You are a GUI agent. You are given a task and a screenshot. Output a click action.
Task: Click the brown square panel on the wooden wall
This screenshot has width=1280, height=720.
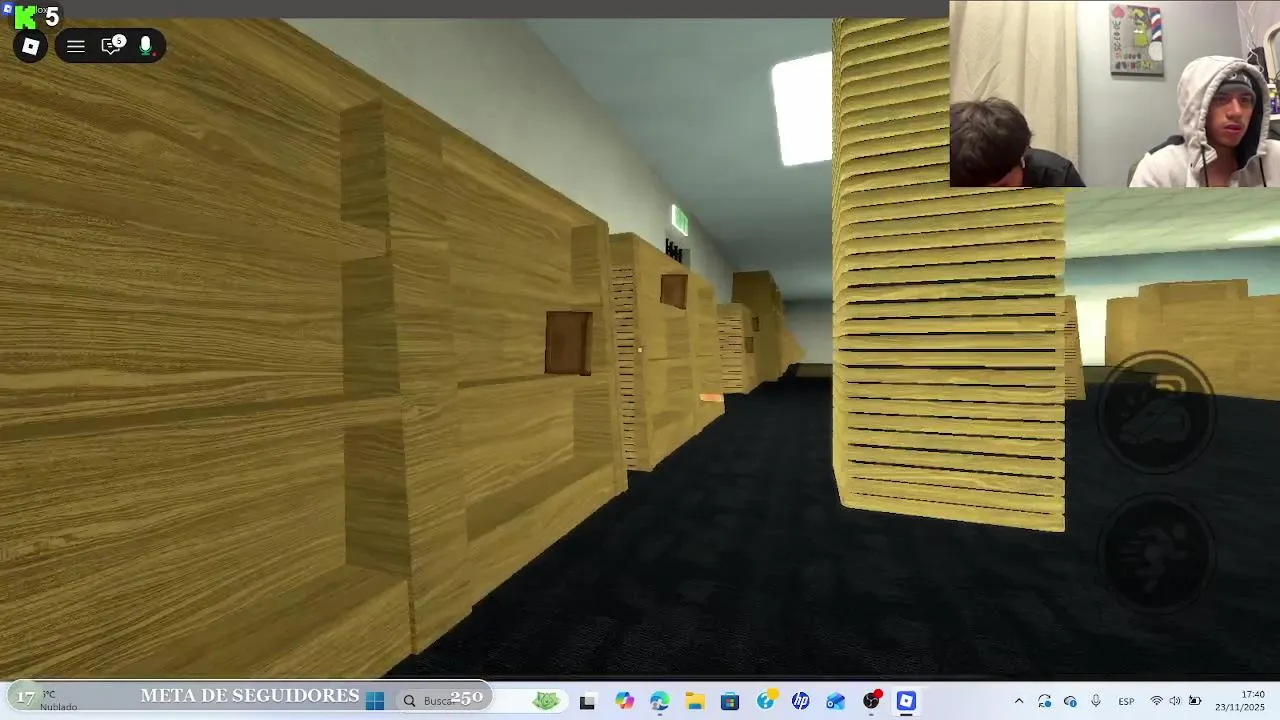tap(568, 343)
